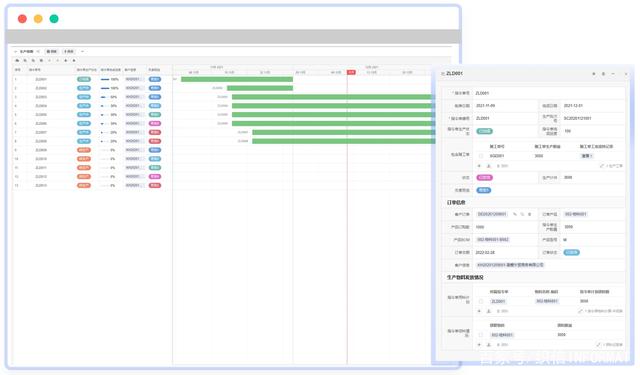
Task: Expand the overflow dots after the view buttons
Action: pyautogui.click(x=82, y=51)
